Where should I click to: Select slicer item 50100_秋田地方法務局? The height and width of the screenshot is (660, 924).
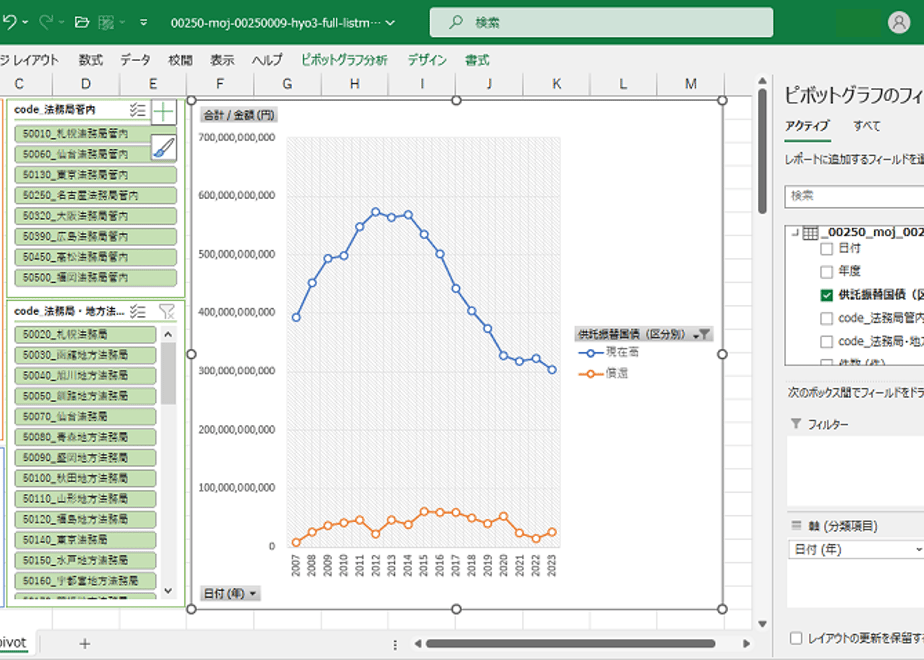(85, 478)
